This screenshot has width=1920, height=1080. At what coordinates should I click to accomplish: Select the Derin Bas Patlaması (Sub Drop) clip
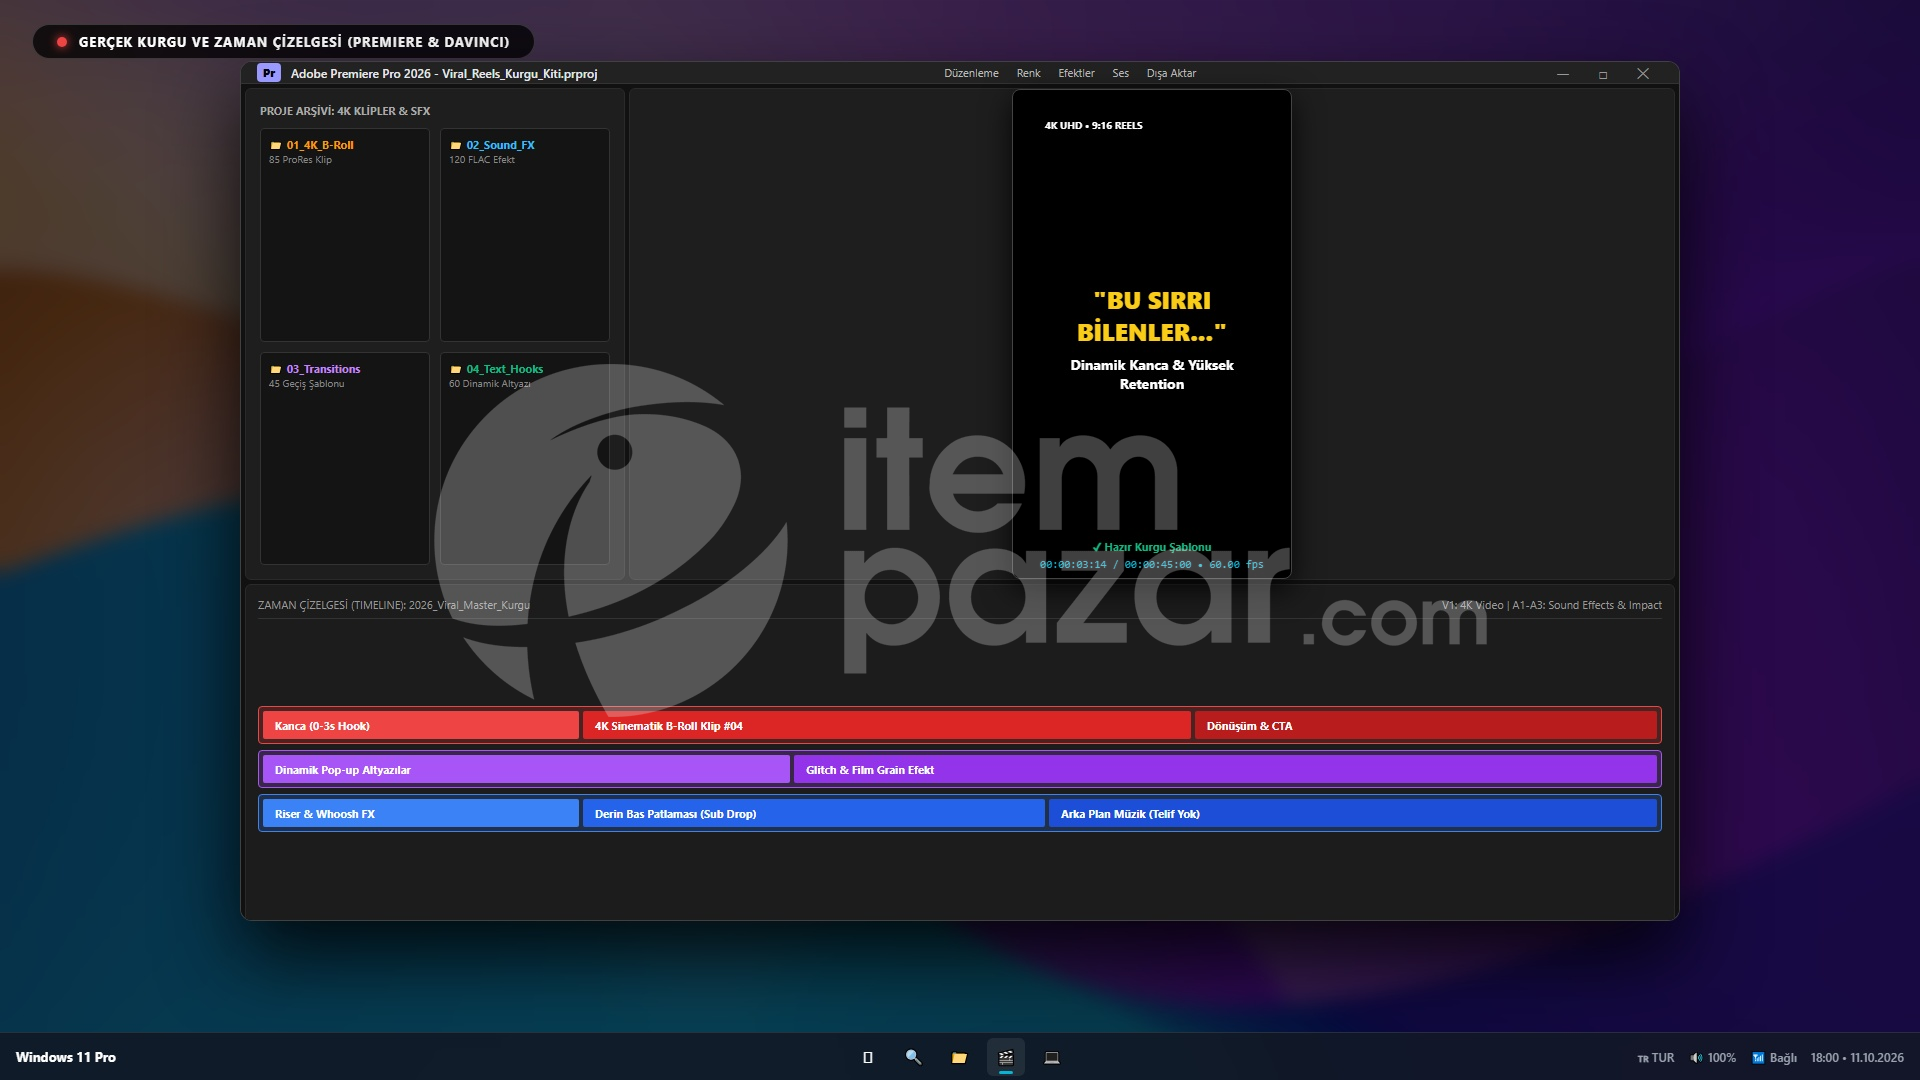[813, 814]
